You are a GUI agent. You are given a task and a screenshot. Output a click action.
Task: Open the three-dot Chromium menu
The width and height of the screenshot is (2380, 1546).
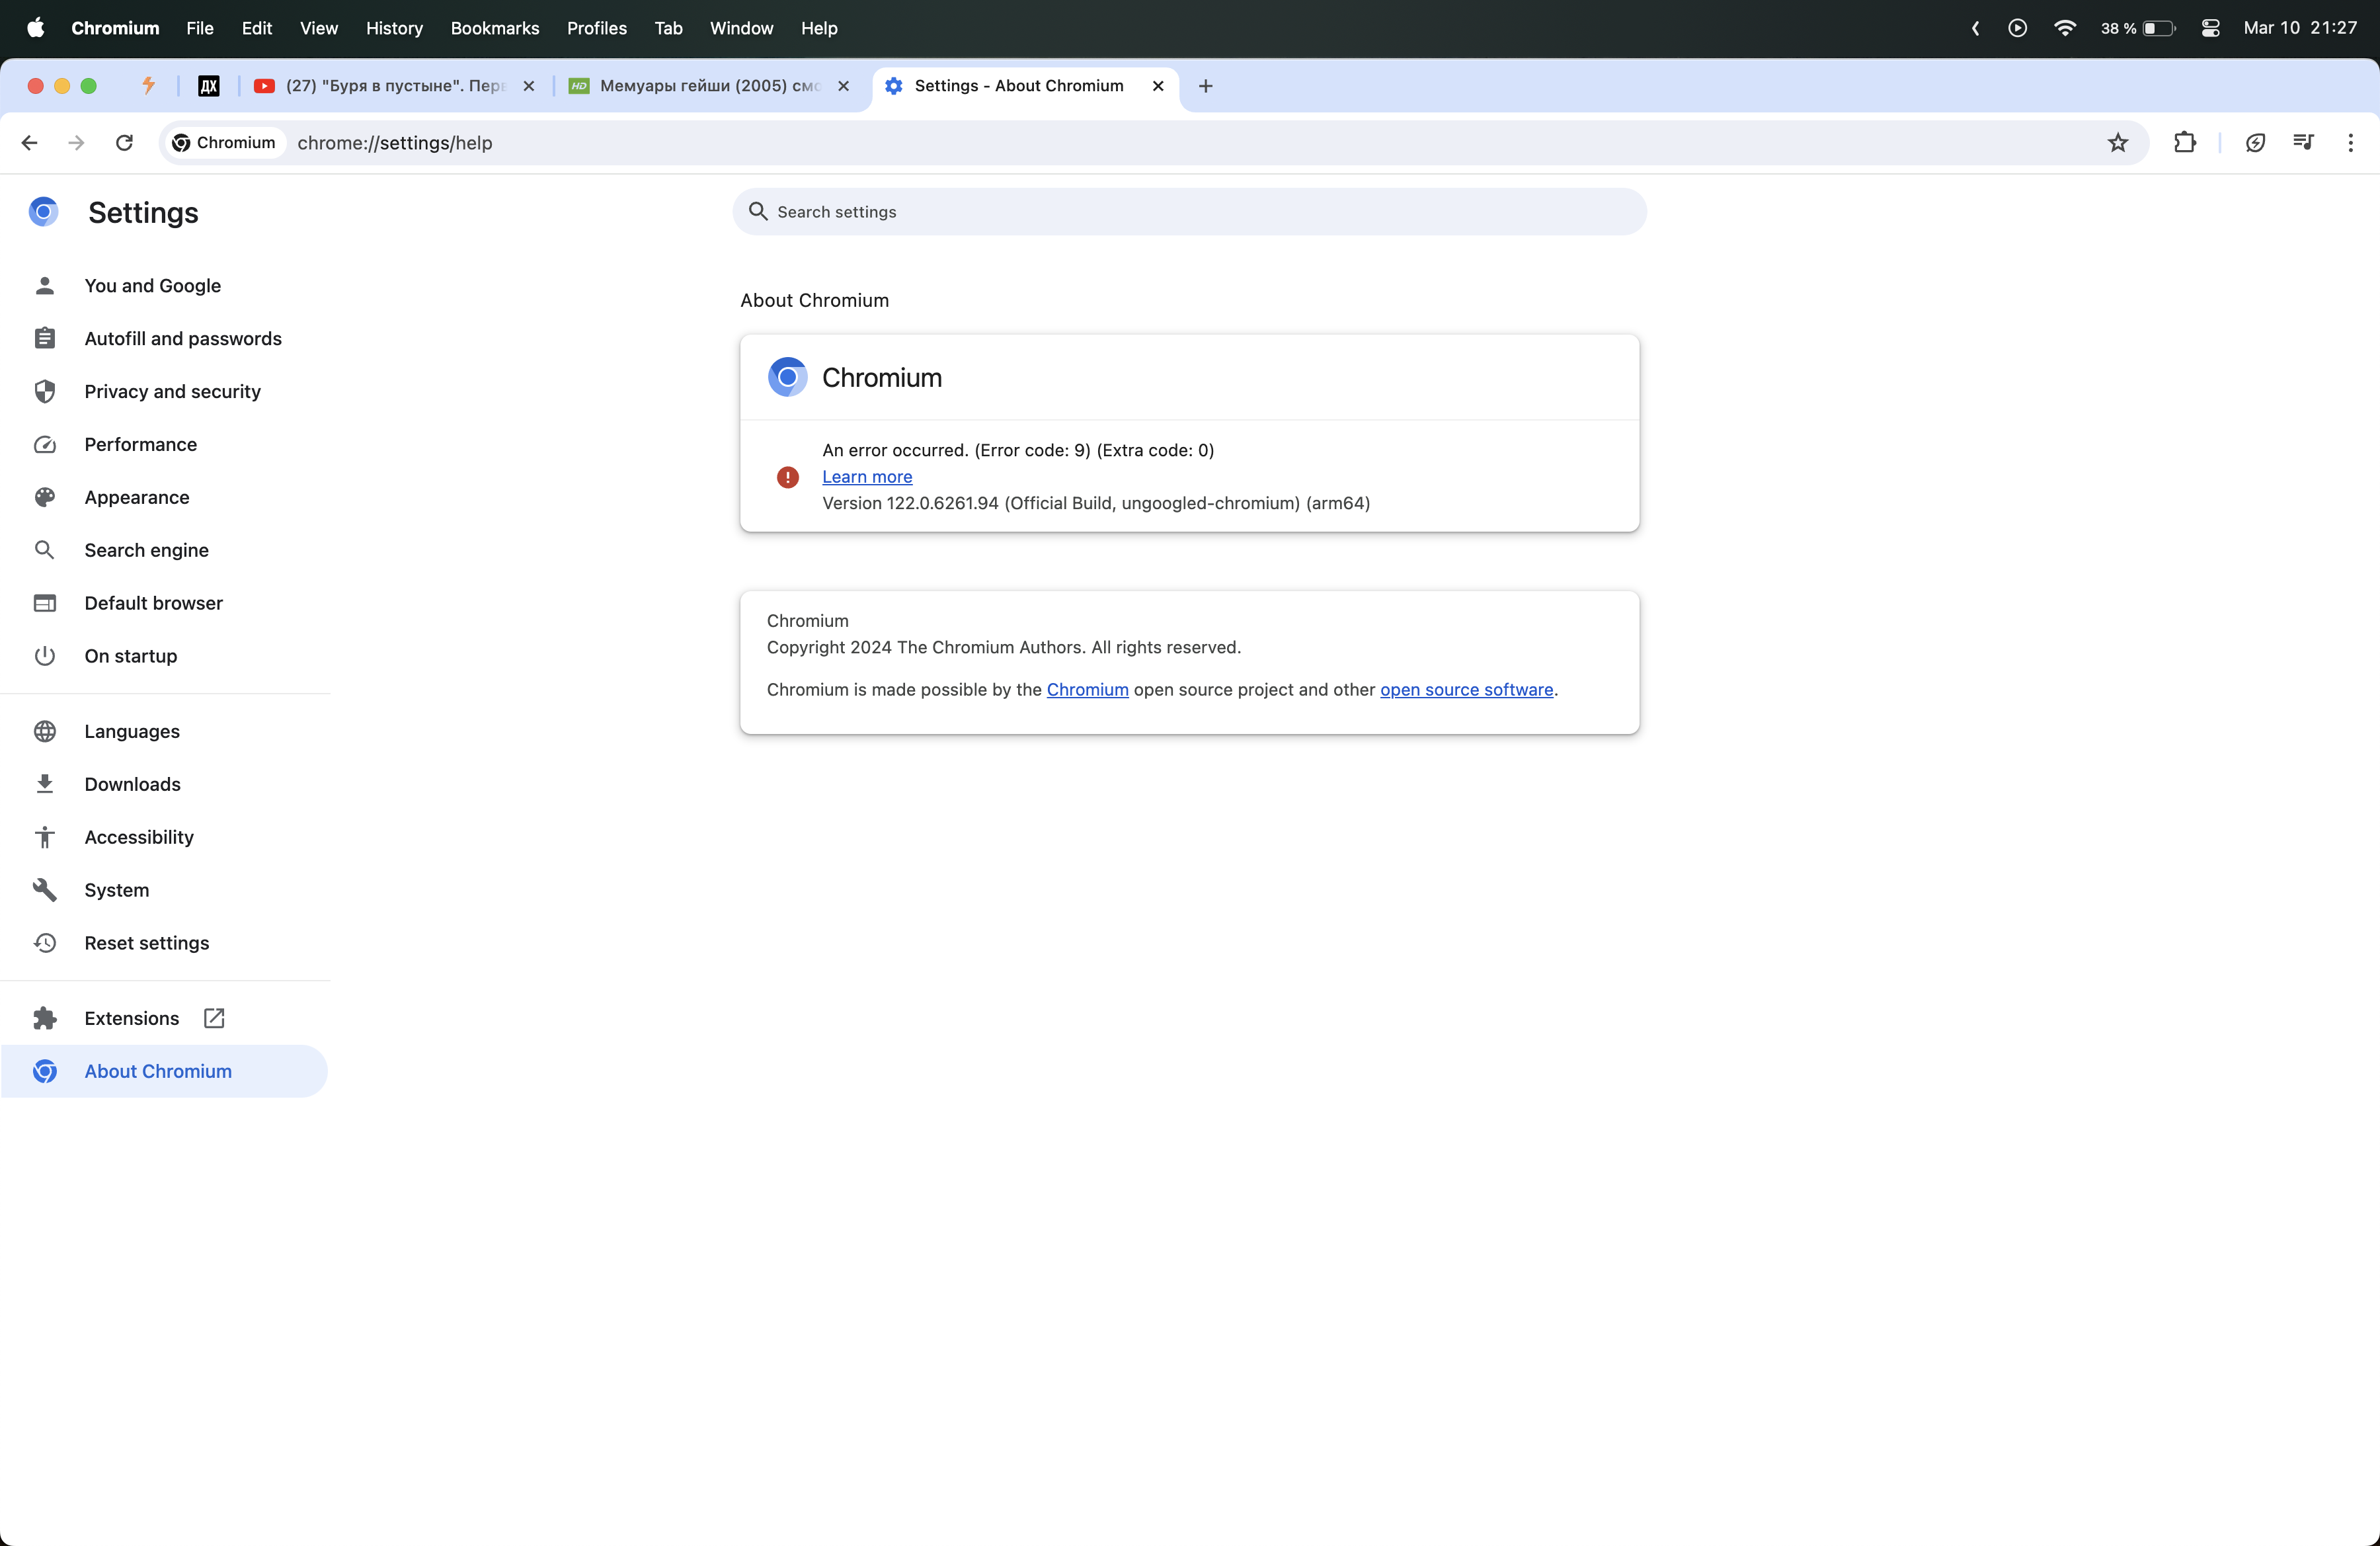[x=2350, y=143]
